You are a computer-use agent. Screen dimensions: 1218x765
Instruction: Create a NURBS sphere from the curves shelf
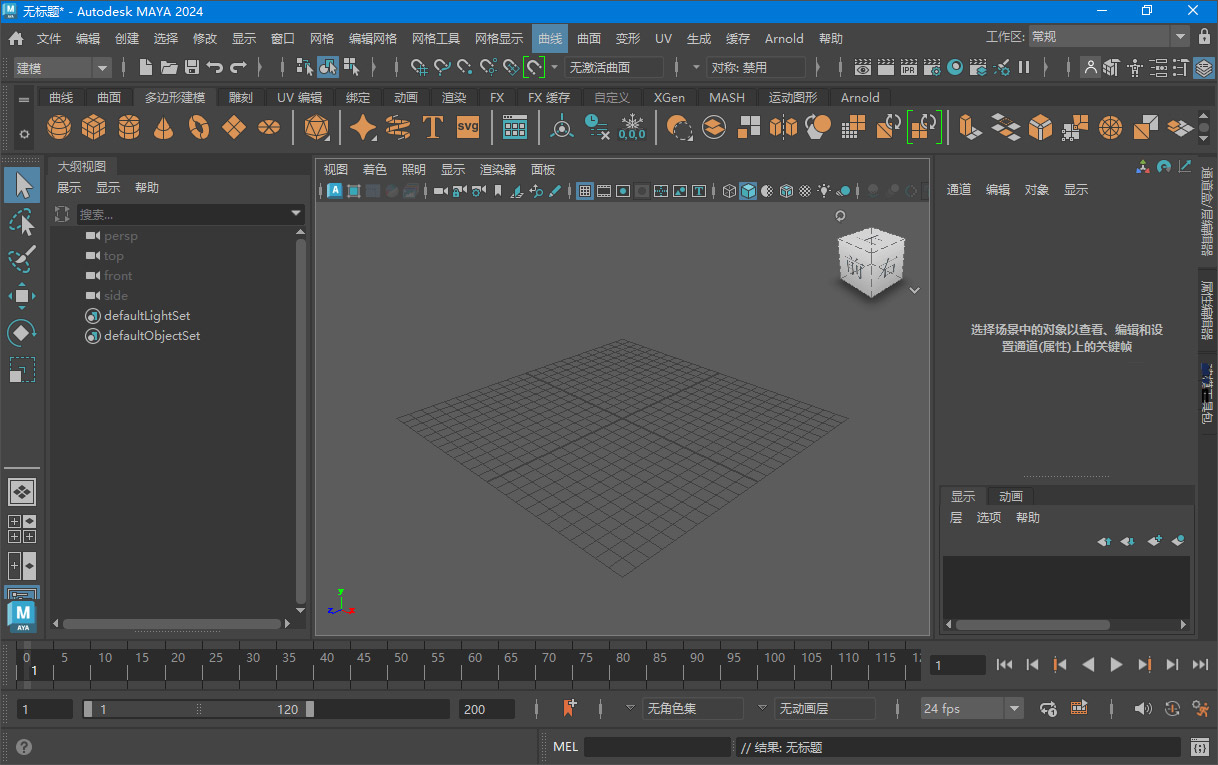[59, 127]
